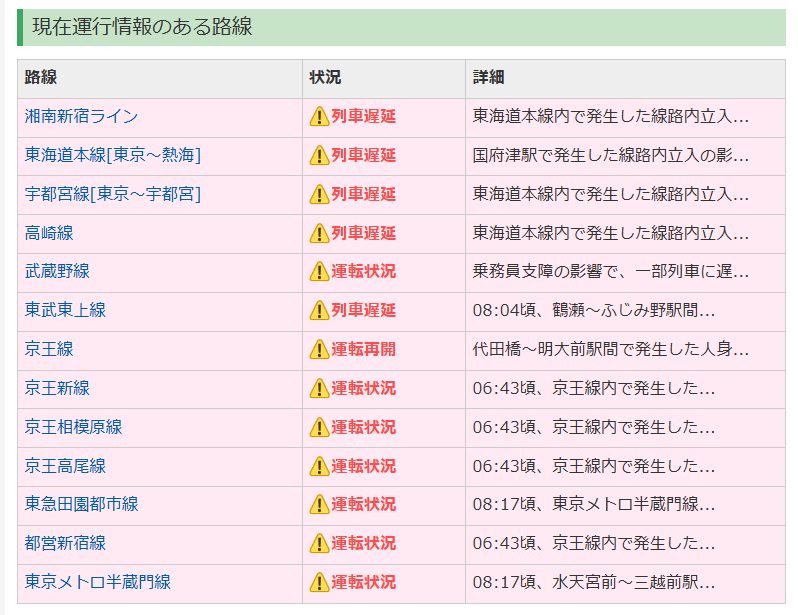This screenshot has width=798, height=615.
Task: Click detail text starting 08:17頃、東京メトロ半蔵門線
Action: [594, 505]
